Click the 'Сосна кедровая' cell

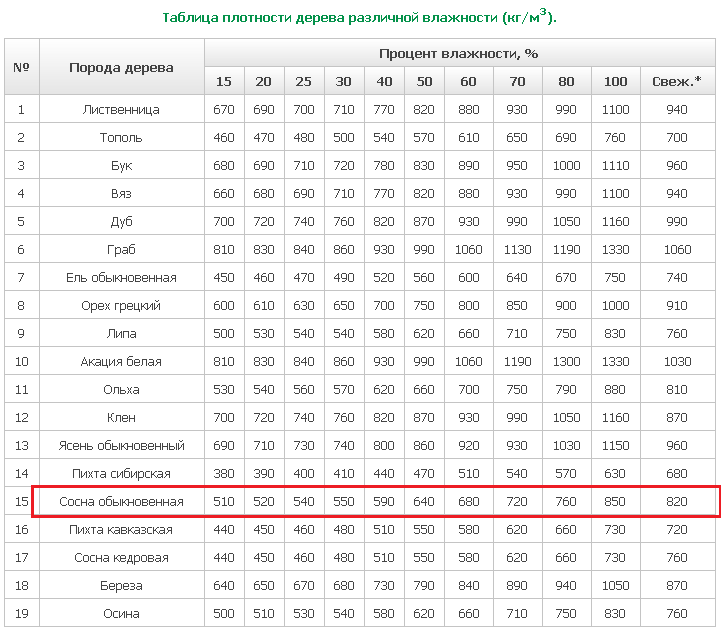coord(122,557)
